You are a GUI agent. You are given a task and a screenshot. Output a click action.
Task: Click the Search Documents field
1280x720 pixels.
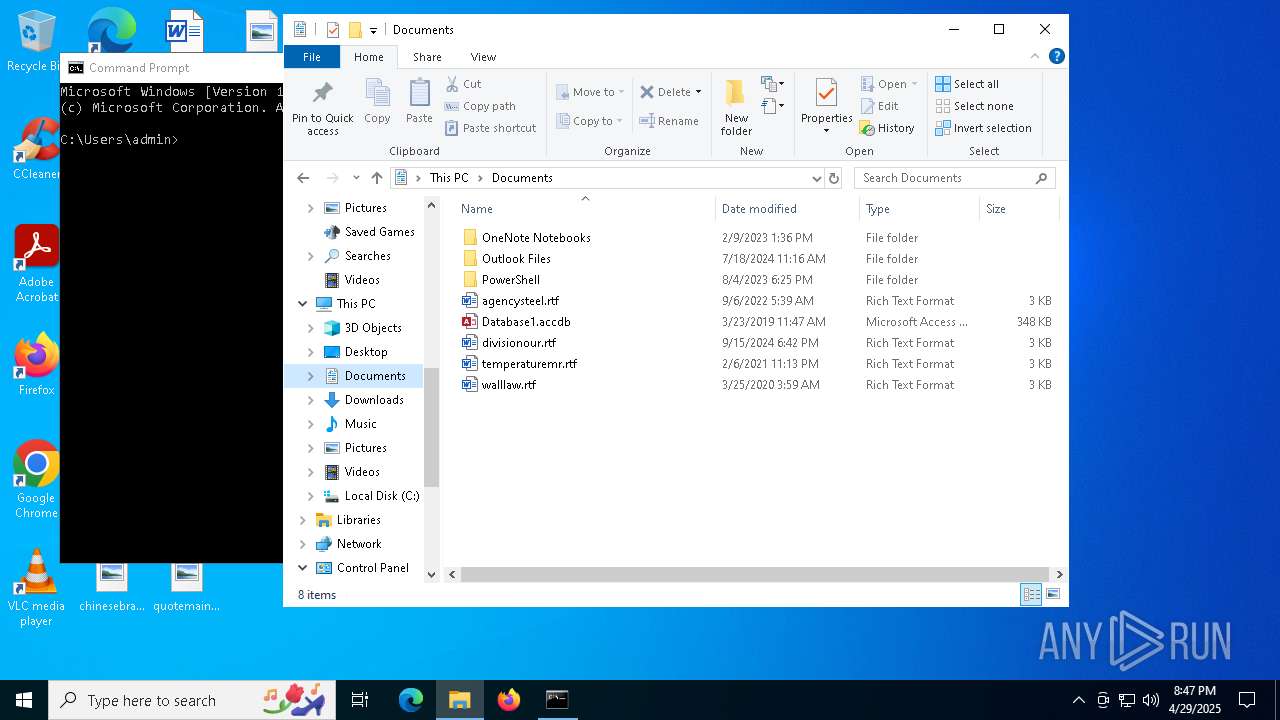tap(954, 178)
